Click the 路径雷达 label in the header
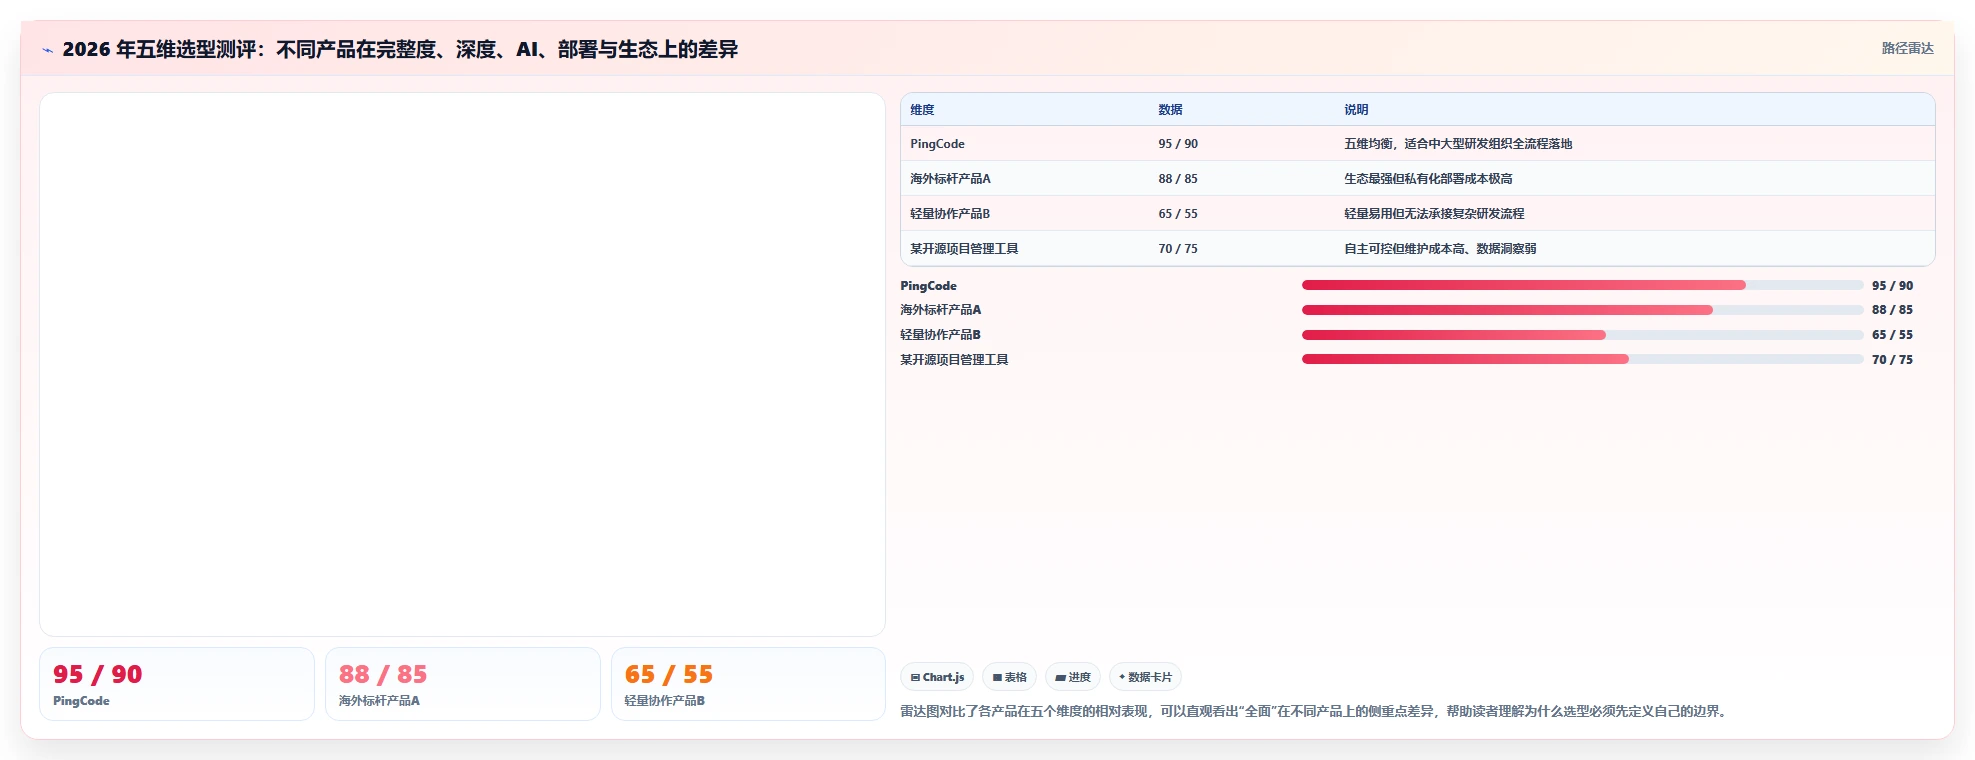The image size is (1975, 760). [x=1907, y=48]
